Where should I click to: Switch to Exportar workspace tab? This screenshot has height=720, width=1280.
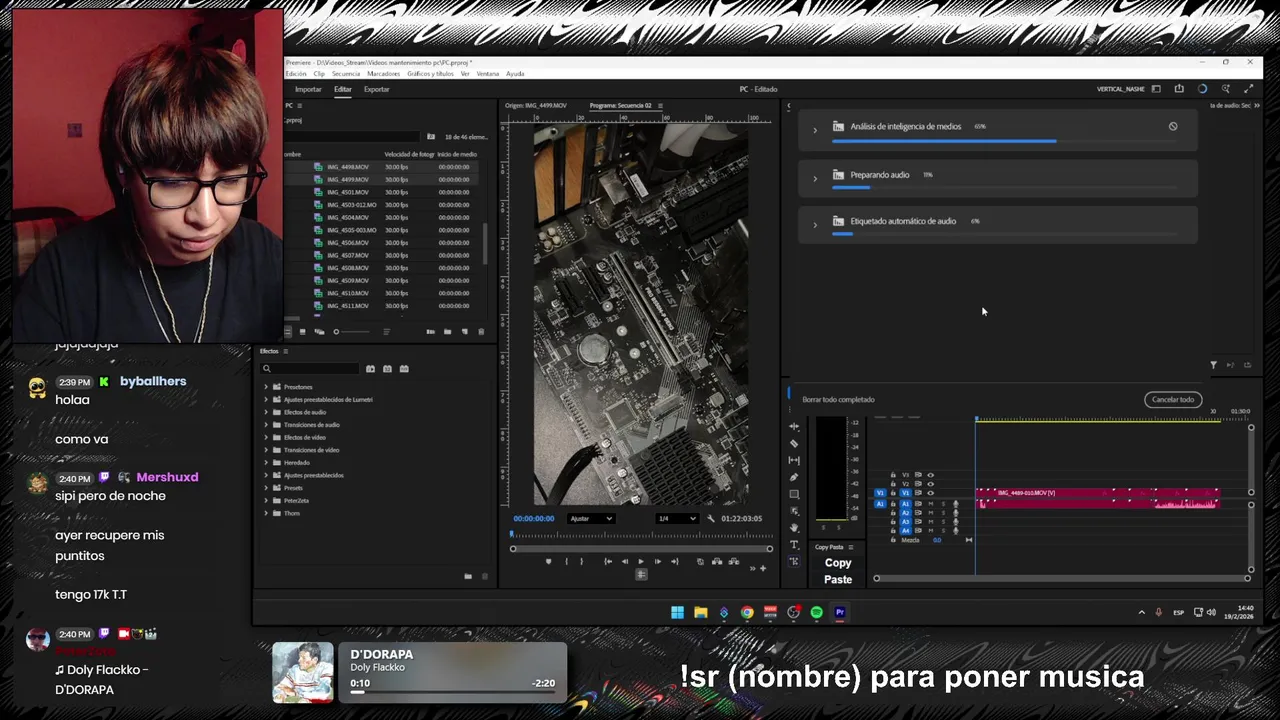[x=376, y=89]
